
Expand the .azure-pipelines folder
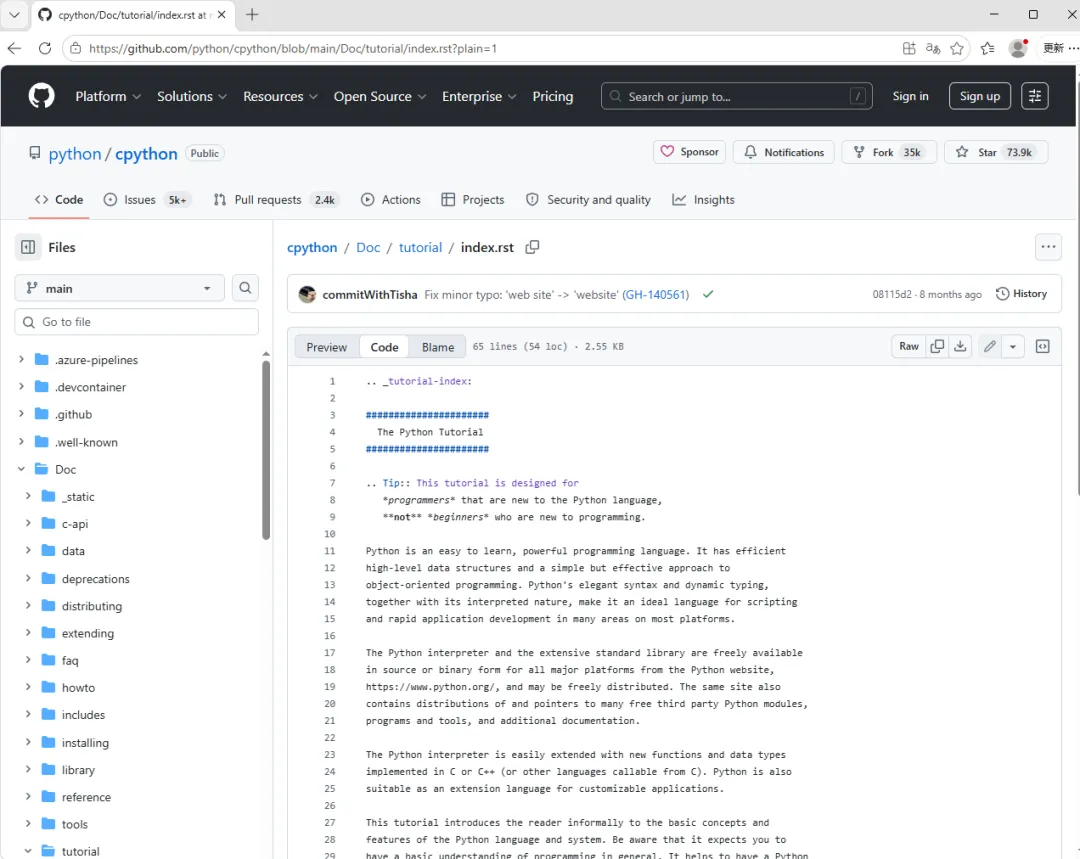click(x=21, y=360)
